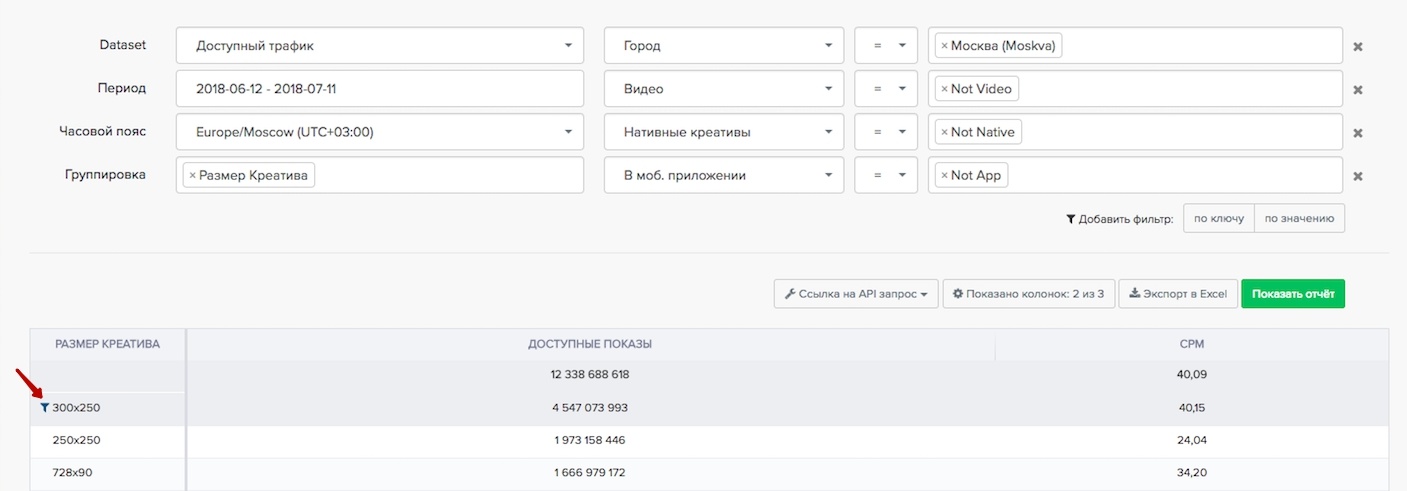The width and height of the screenshot is (1407, 491).
Task: Click Показано колонок: 2 из 3
Action: click(x=1028, y=294)
